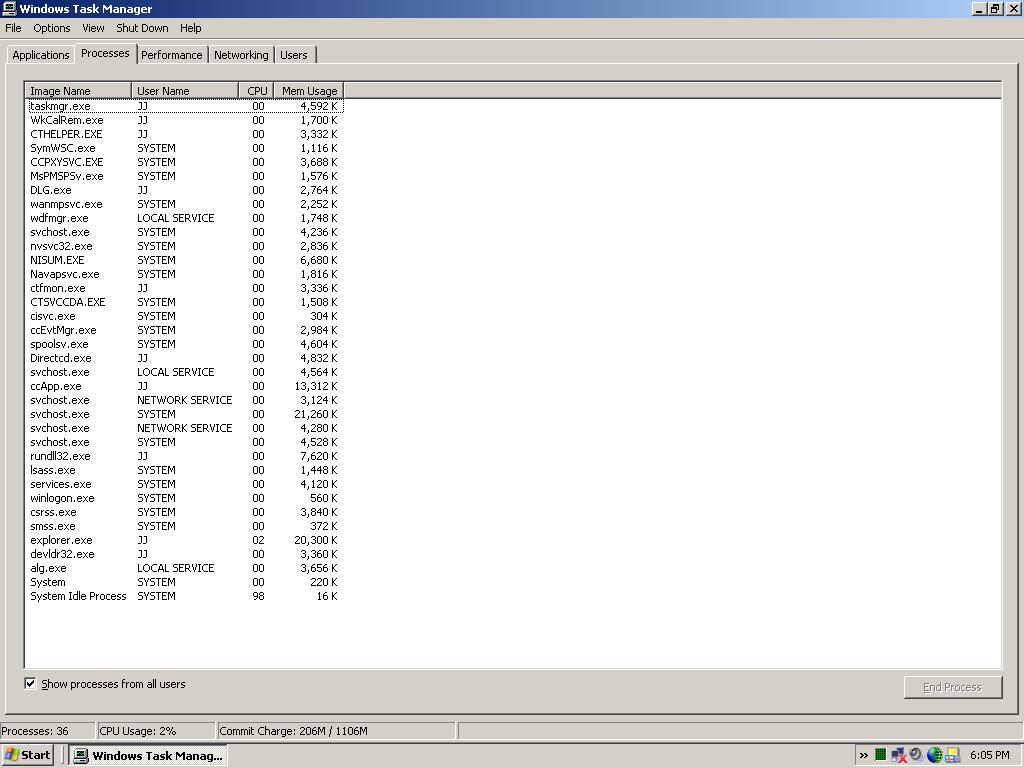Sort by the User Name column header
Viewport: 1024px width, 768px height.
185,91
